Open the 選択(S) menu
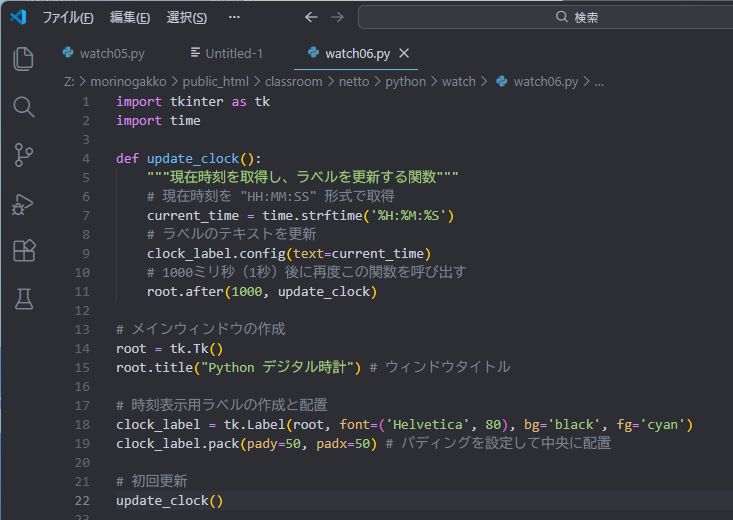 coord(186,18)
